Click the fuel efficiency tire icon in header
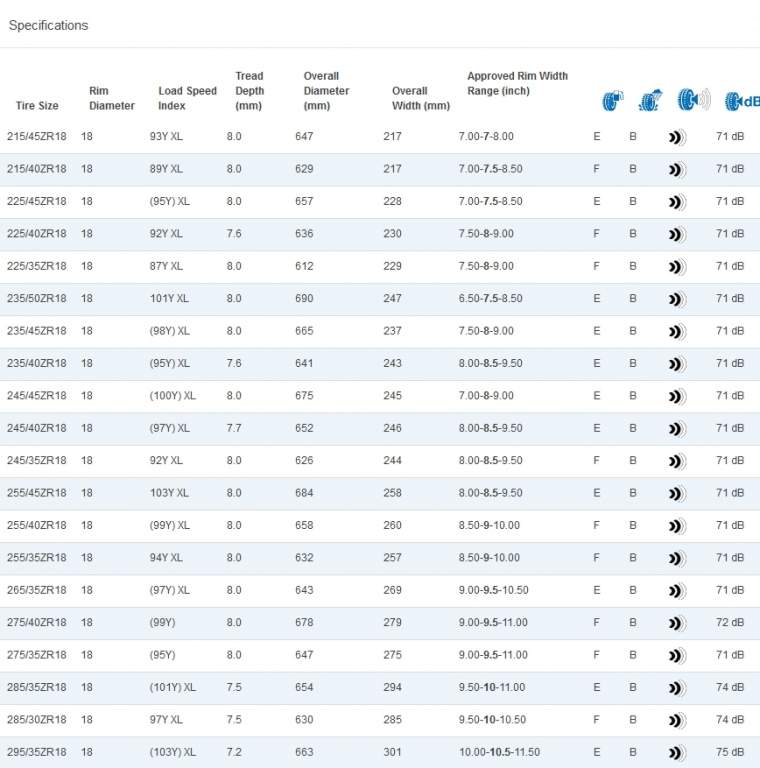Image resolution: width=760 pixels, height=768 pixels. 612,100
